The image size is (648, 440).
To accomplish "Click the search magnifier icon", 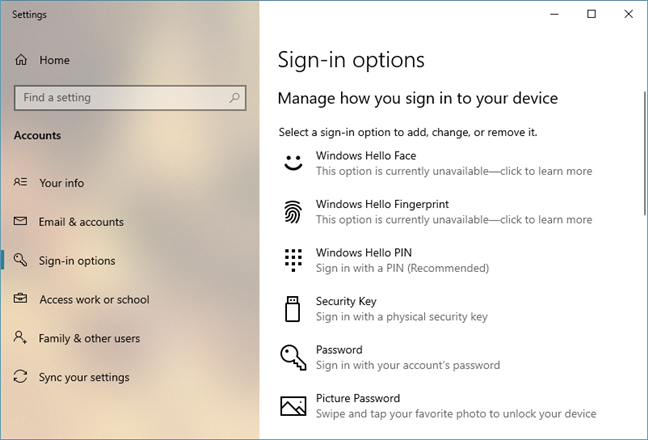I will [234, 98].
